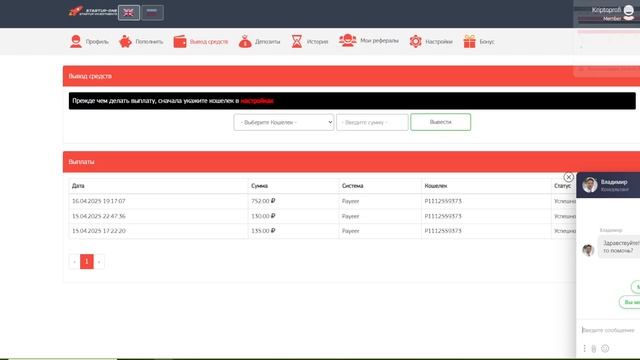Click the Вывести button

tap(440, 122)
